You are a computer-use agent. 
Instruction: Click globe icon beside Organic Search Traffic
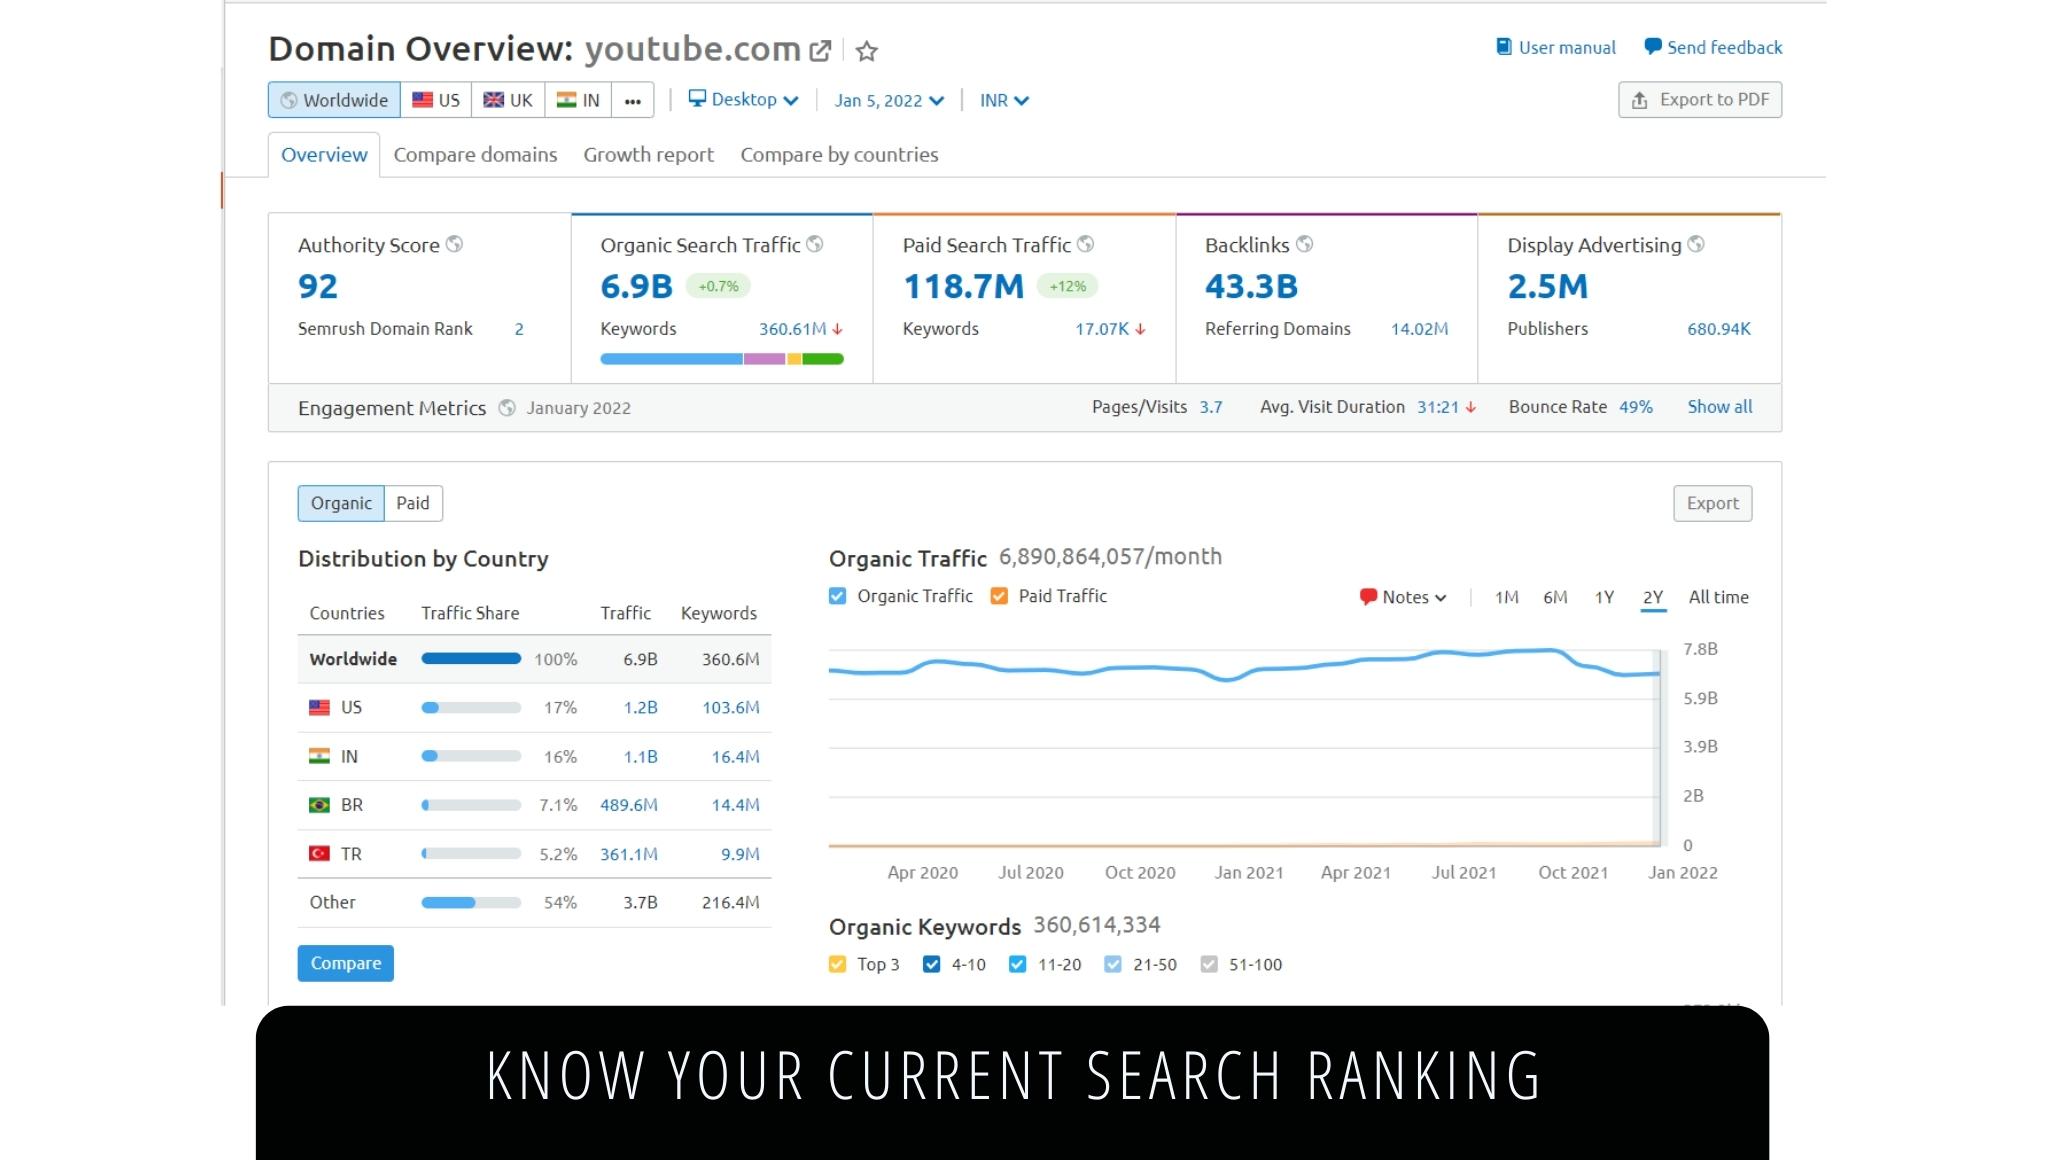[815, 244]
